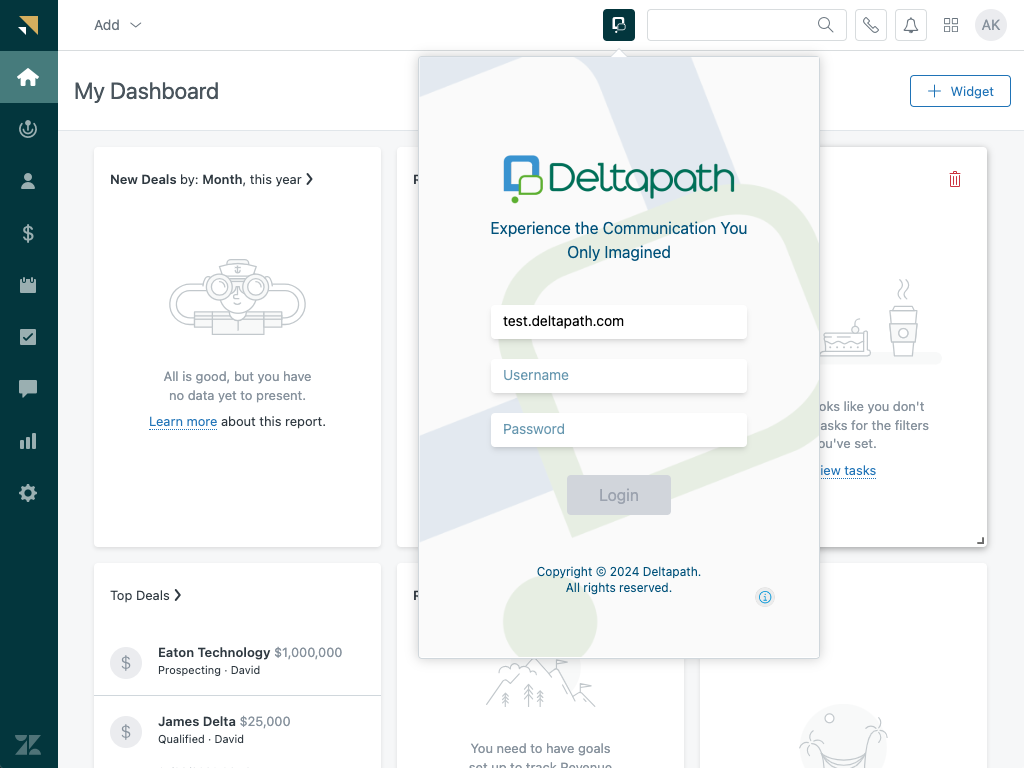
Task: Open Settings gear in sidebar
Action: [x=28, y=493]
